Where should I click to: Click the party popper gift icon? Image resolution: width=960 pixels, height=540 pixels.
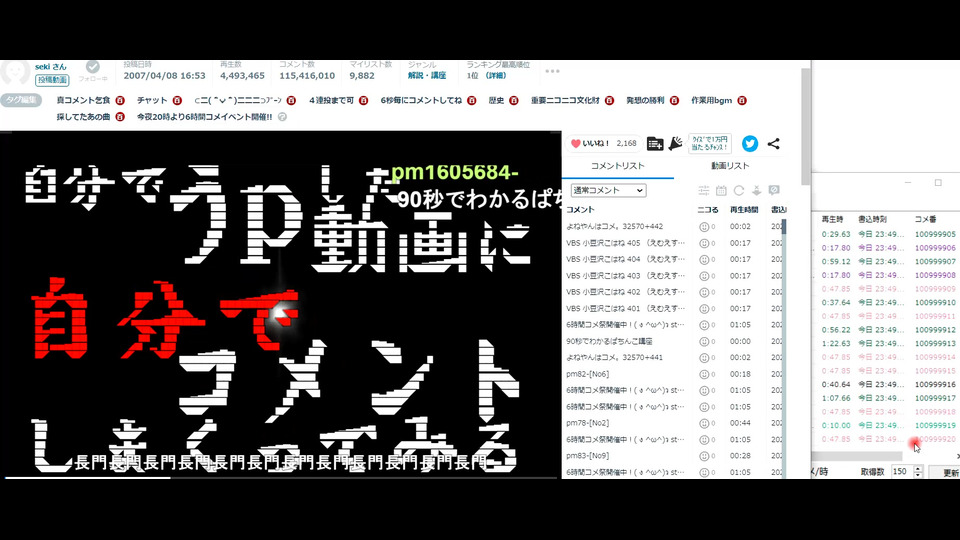click(675, 144)
